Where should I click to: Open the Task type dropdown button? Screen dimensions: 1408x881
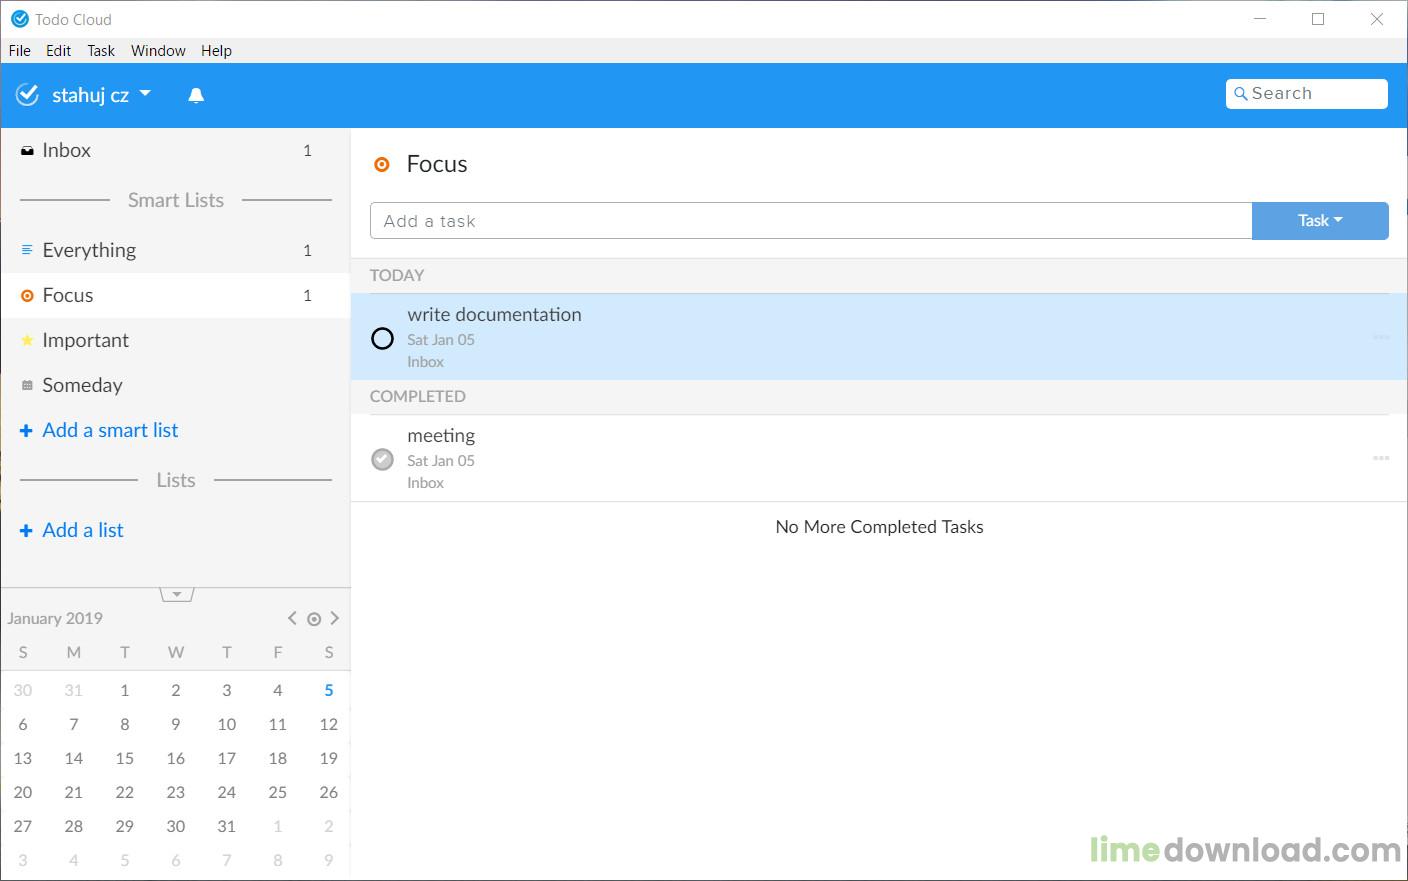pos(1320,220)
